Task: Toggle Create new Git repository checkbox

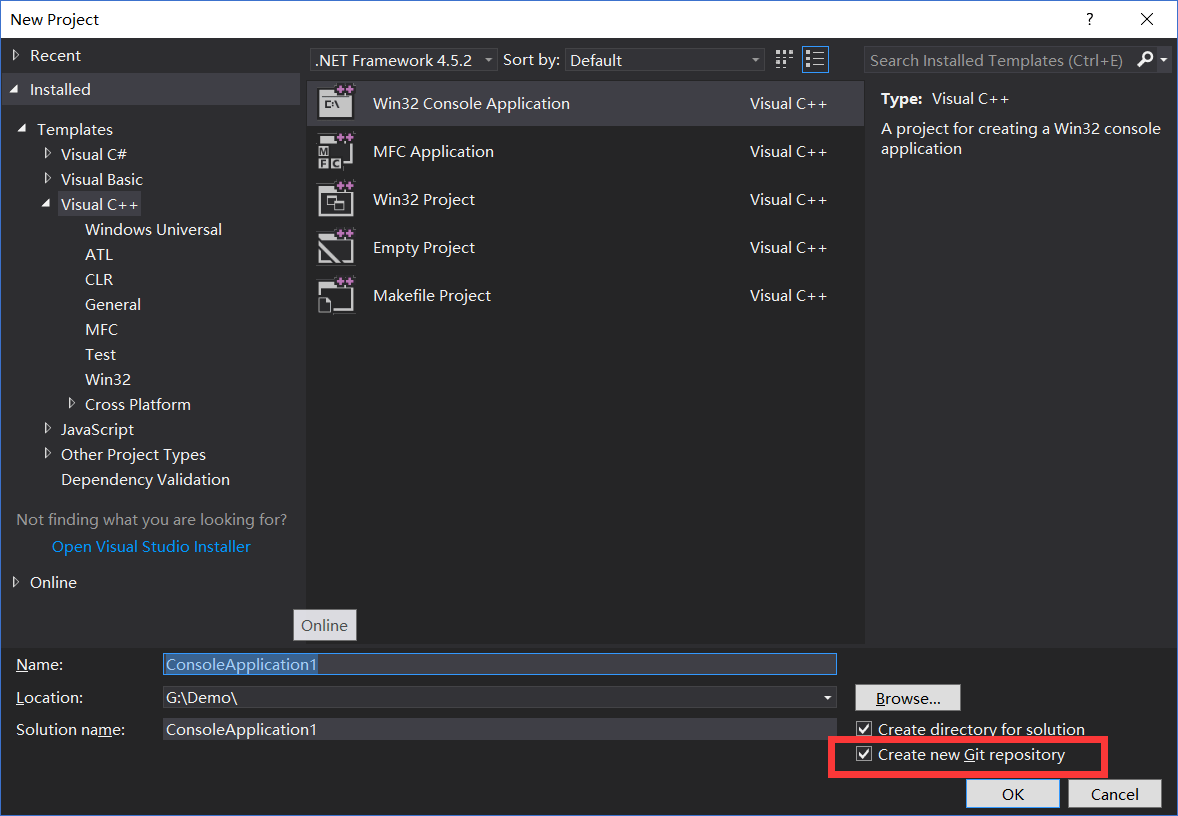Action: [x=865, y=754]
